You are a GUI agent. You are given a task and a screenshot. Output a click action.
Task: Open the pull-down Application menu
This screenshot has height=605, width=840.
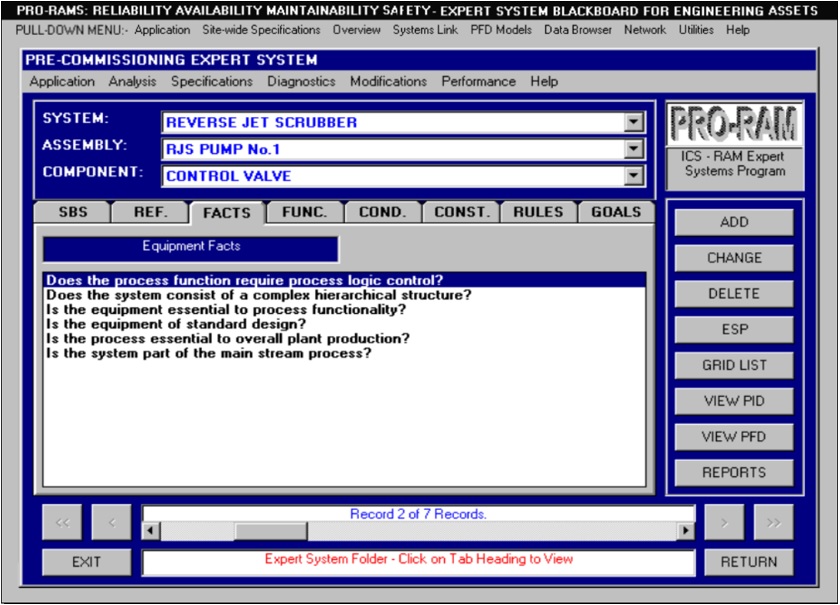tap(162, 30)
